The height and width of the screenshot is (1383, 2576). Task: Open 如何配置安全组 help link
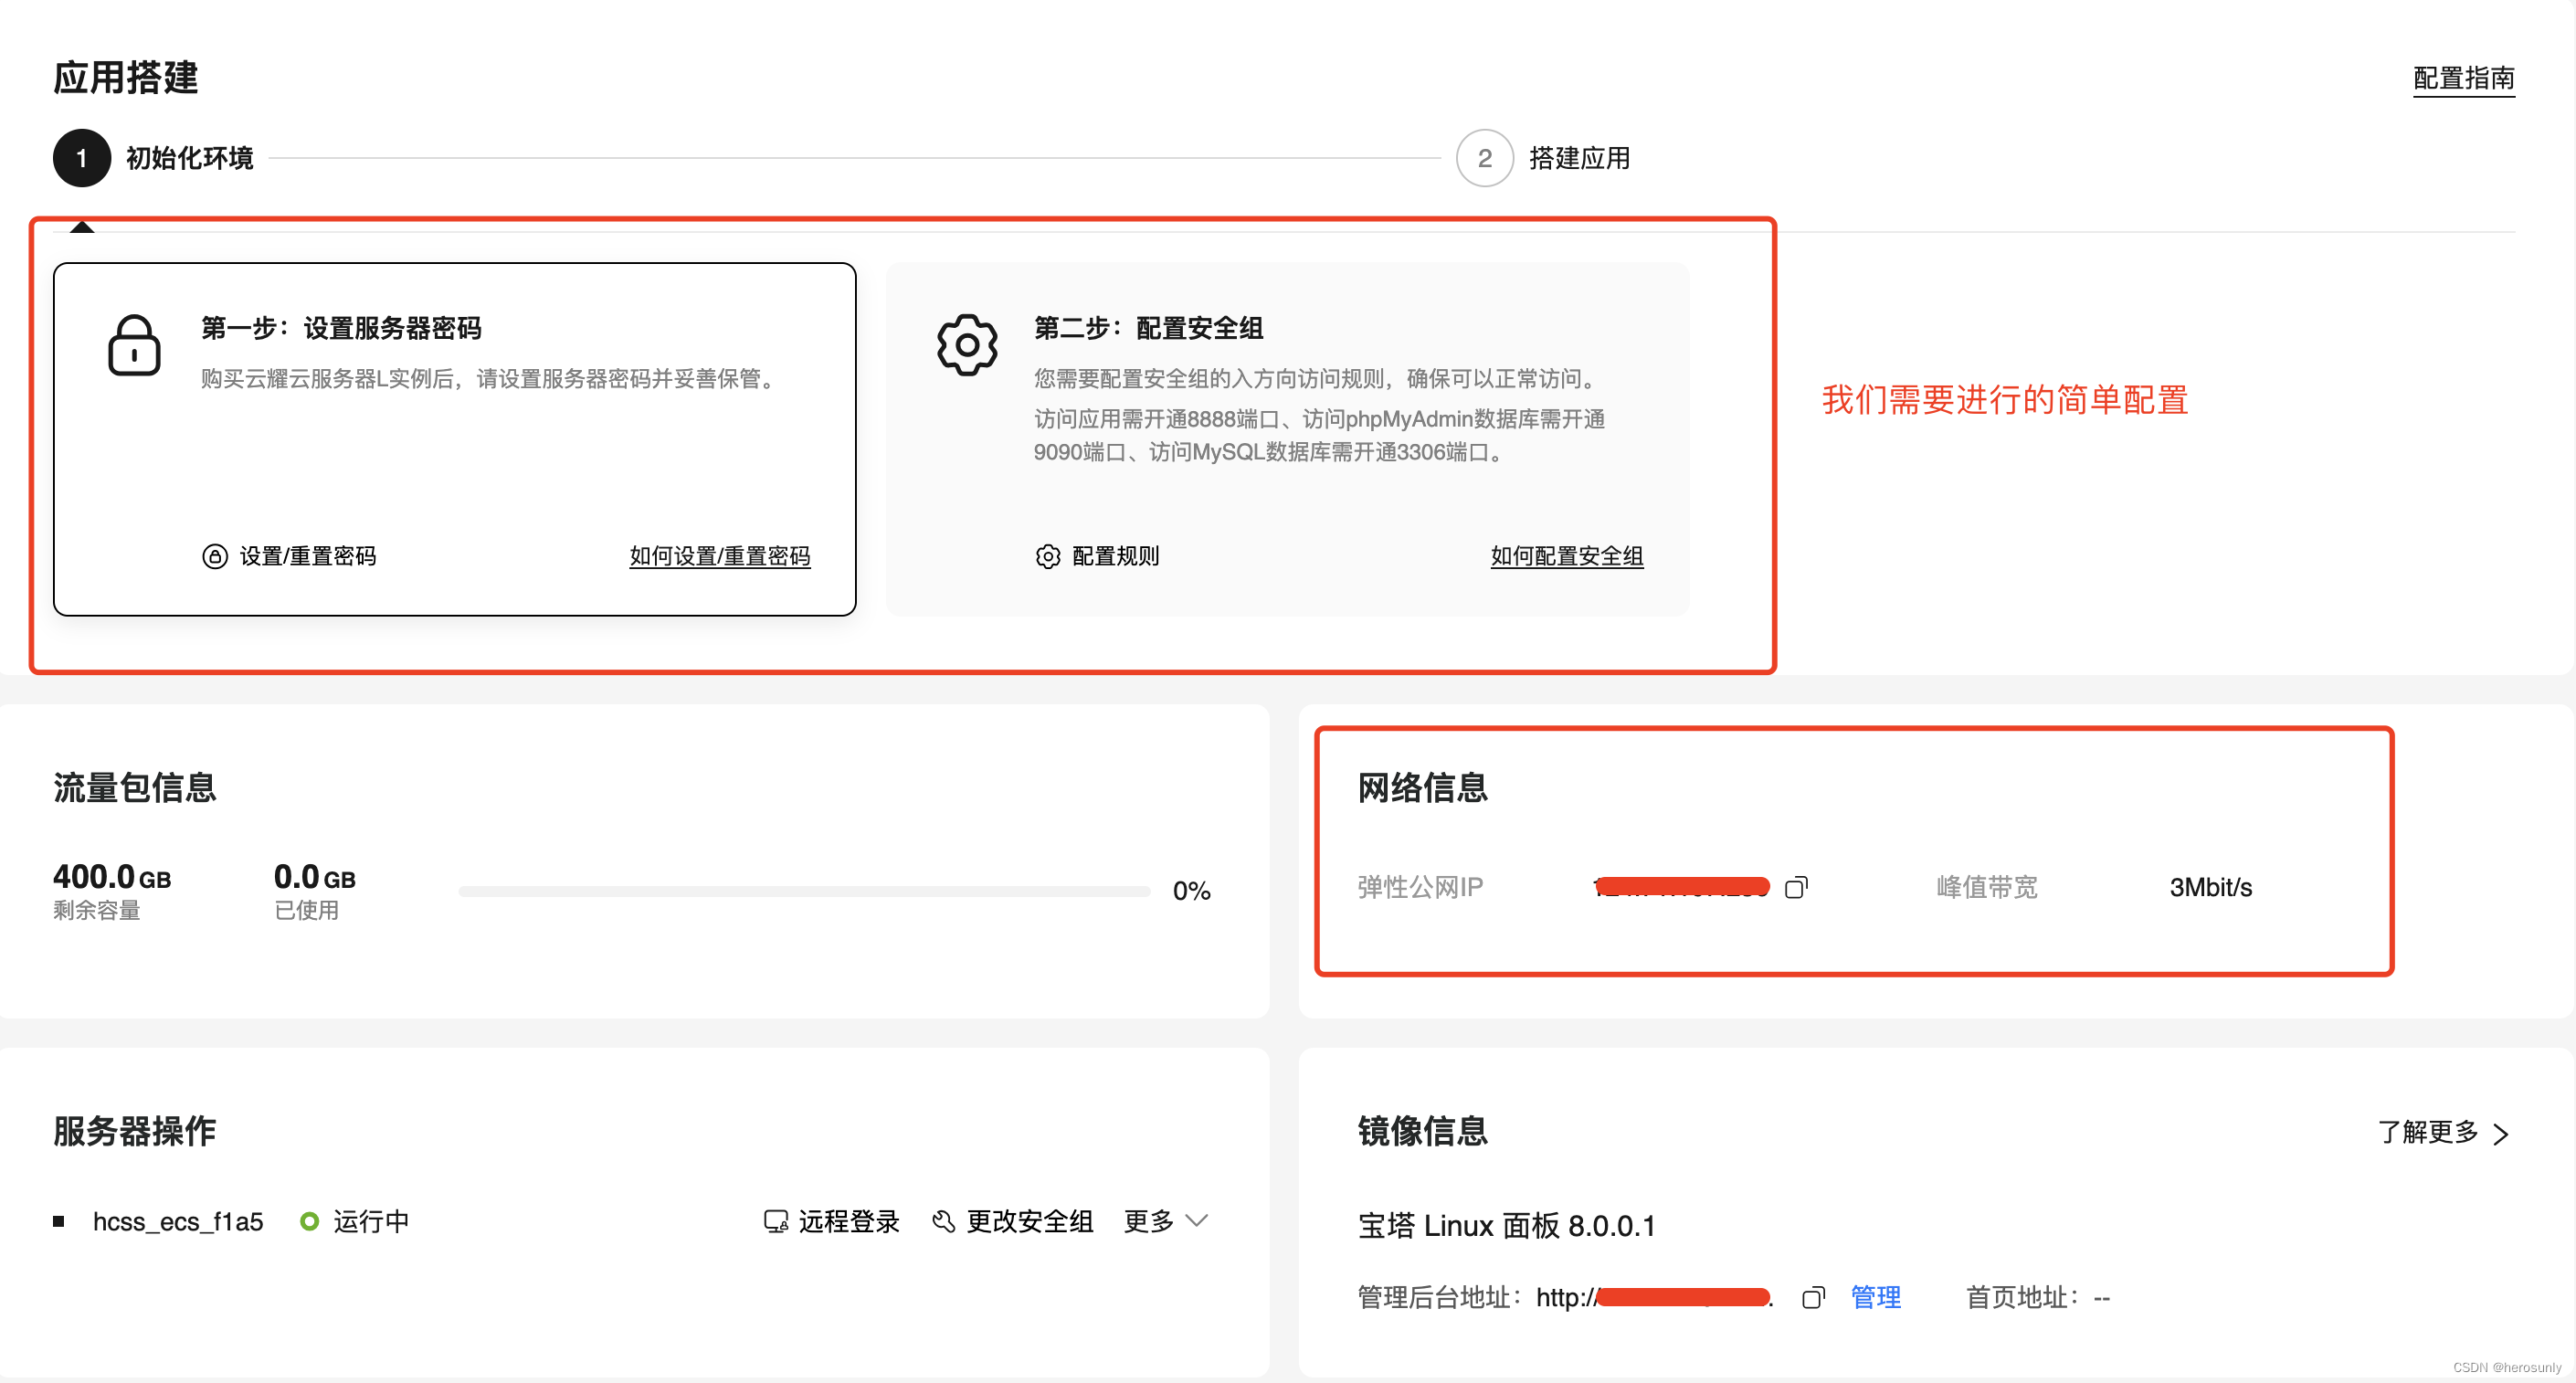pyautogui.click(x=1567, y=557)
